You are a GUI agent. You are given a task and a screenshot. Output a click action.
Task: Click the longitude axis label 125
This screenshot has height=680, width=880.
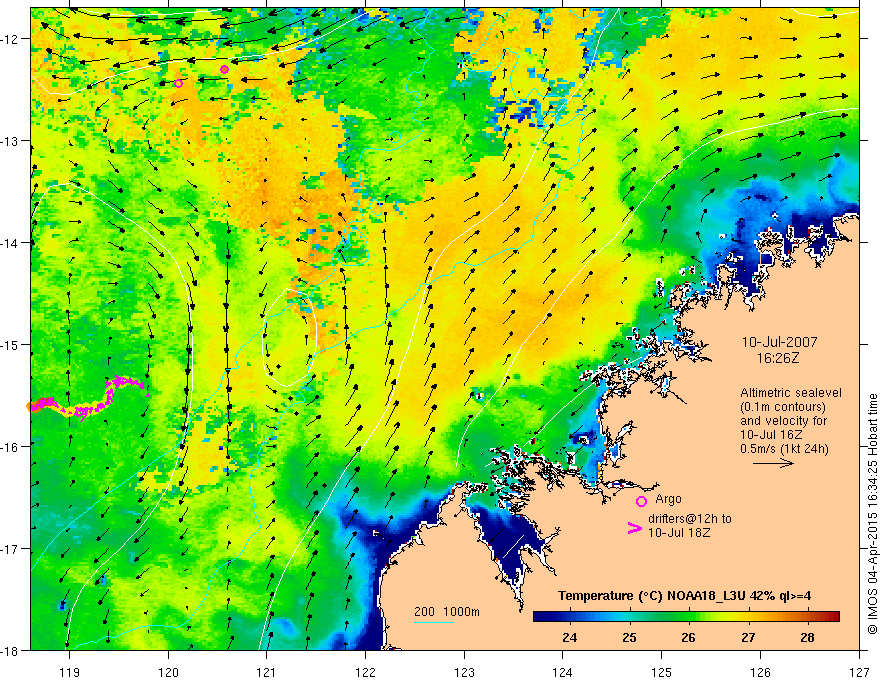tap(662, 672)
